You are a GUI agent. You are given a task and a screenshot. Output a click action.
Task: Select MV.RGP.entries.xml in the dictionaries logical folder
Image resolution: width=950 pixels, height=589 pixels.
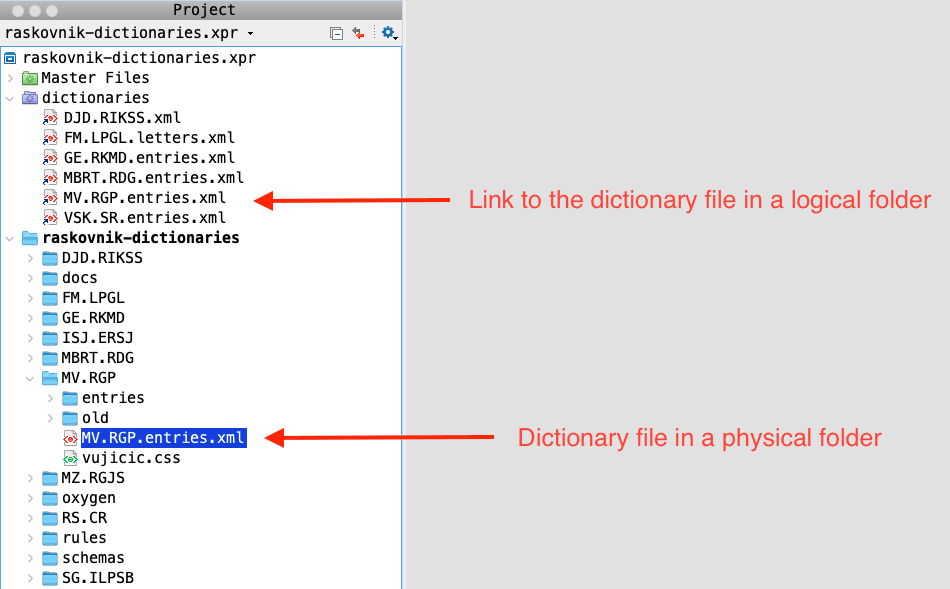click(x=144, y=198)
